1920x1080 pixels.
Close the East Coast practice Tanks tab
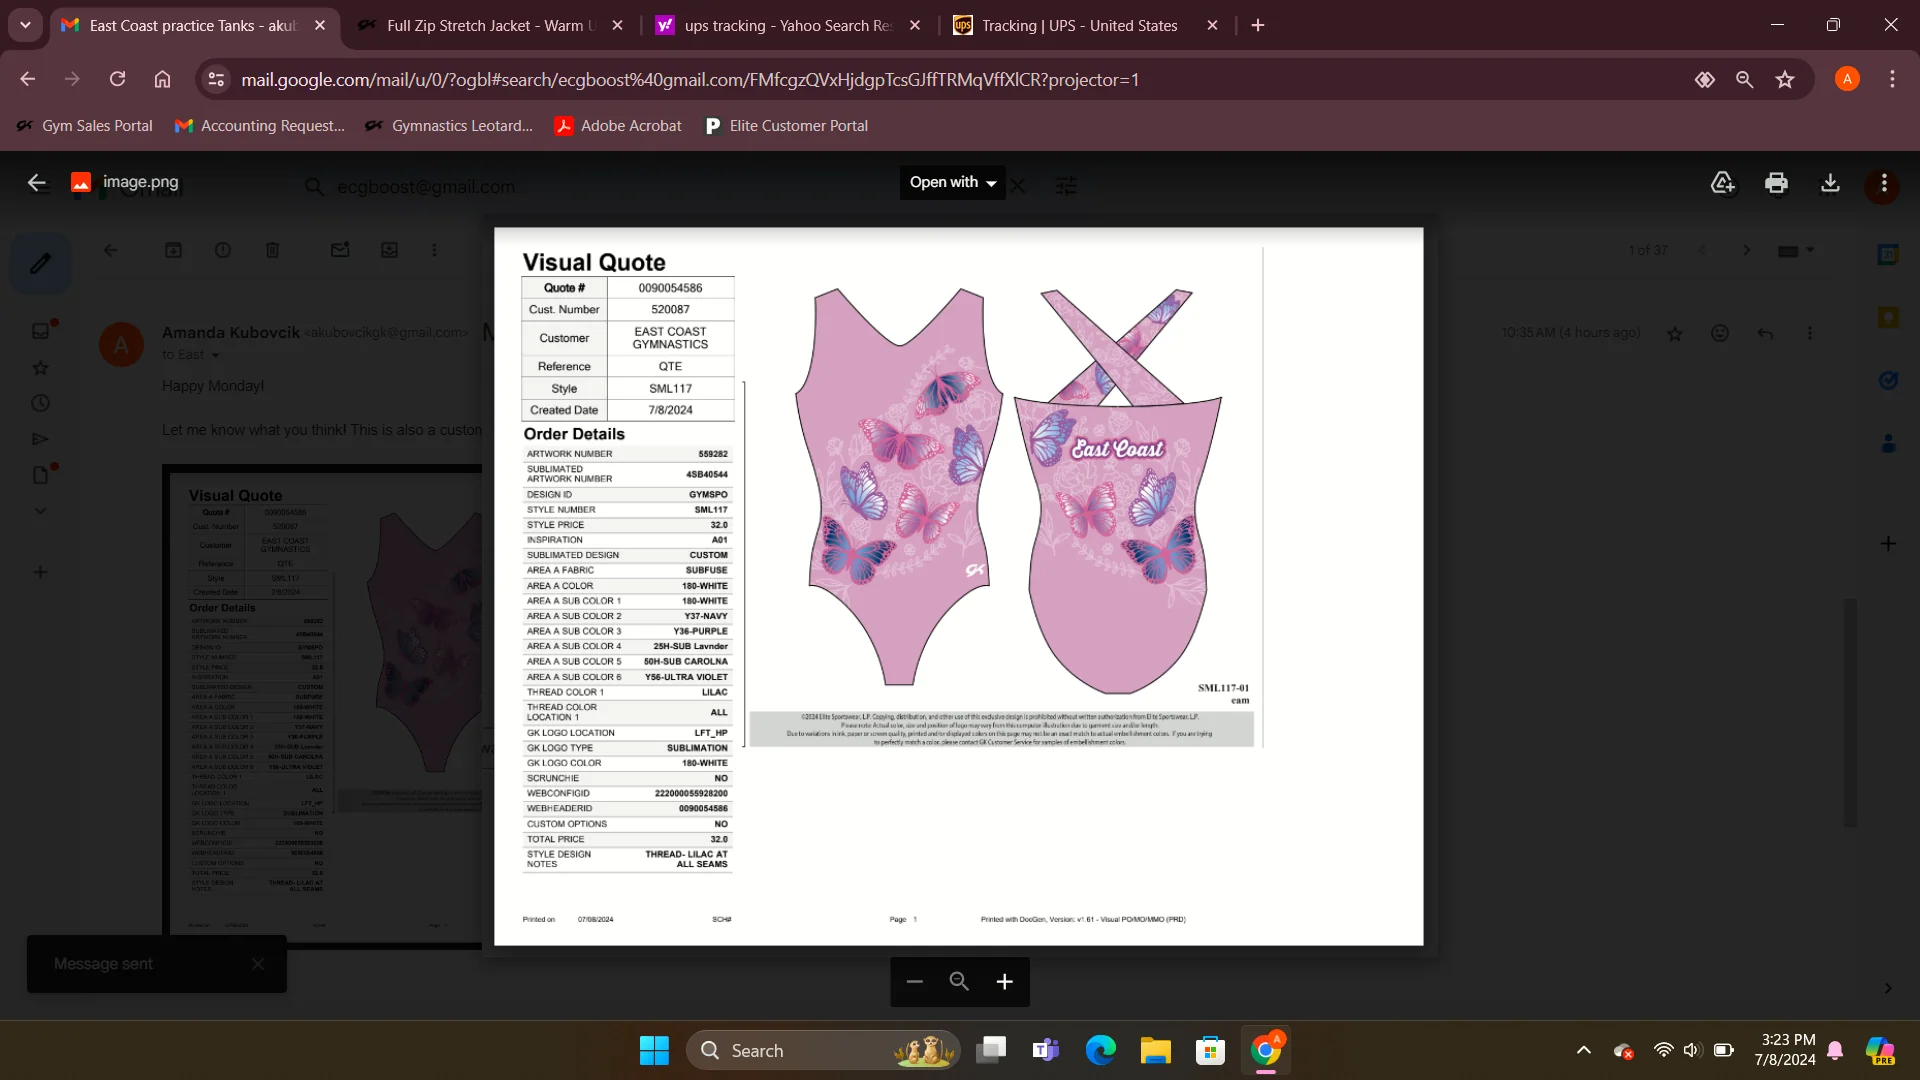click(x=320, y=26)
